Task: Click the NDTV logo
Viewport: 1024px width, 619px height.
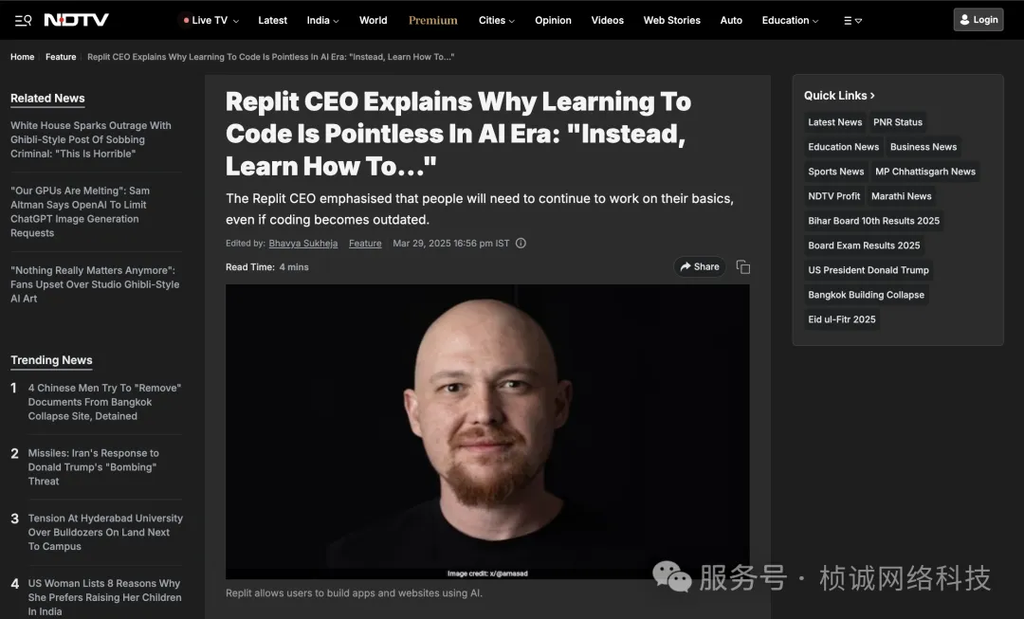Action: pos(76,20)
